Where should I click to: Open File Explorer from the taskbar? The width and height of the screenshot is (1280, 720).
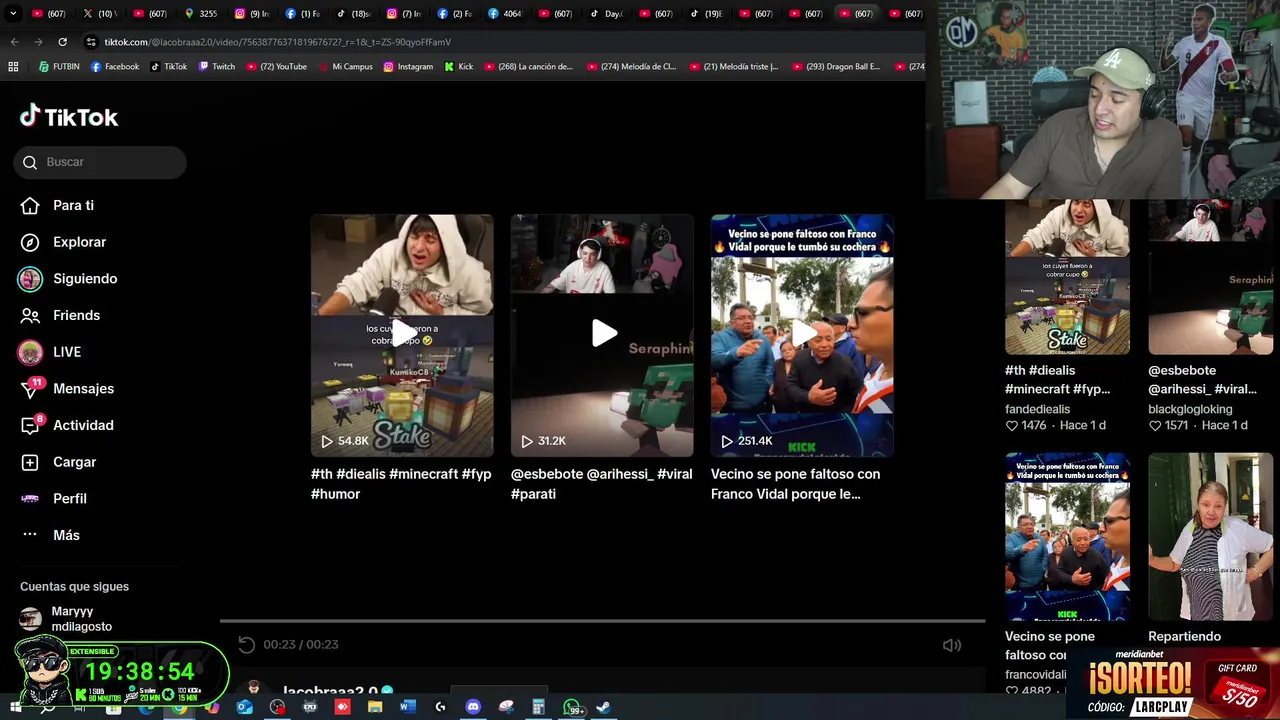click(375, 707)
